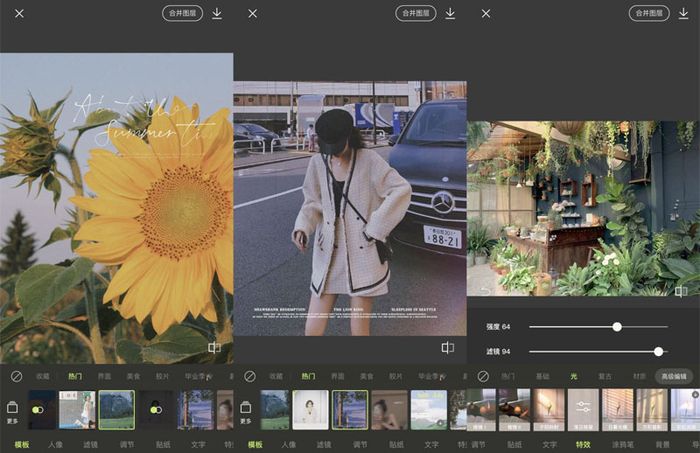Adjust the 强度 64 slider
The image size is (700, 453).
tap(598, 327)
